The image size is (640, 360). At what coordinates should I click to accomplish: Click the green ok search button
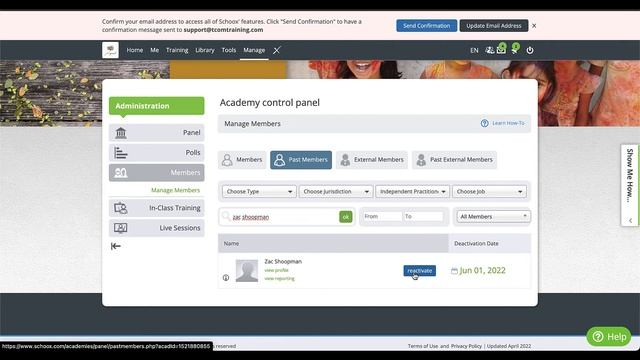click(346, 217)
